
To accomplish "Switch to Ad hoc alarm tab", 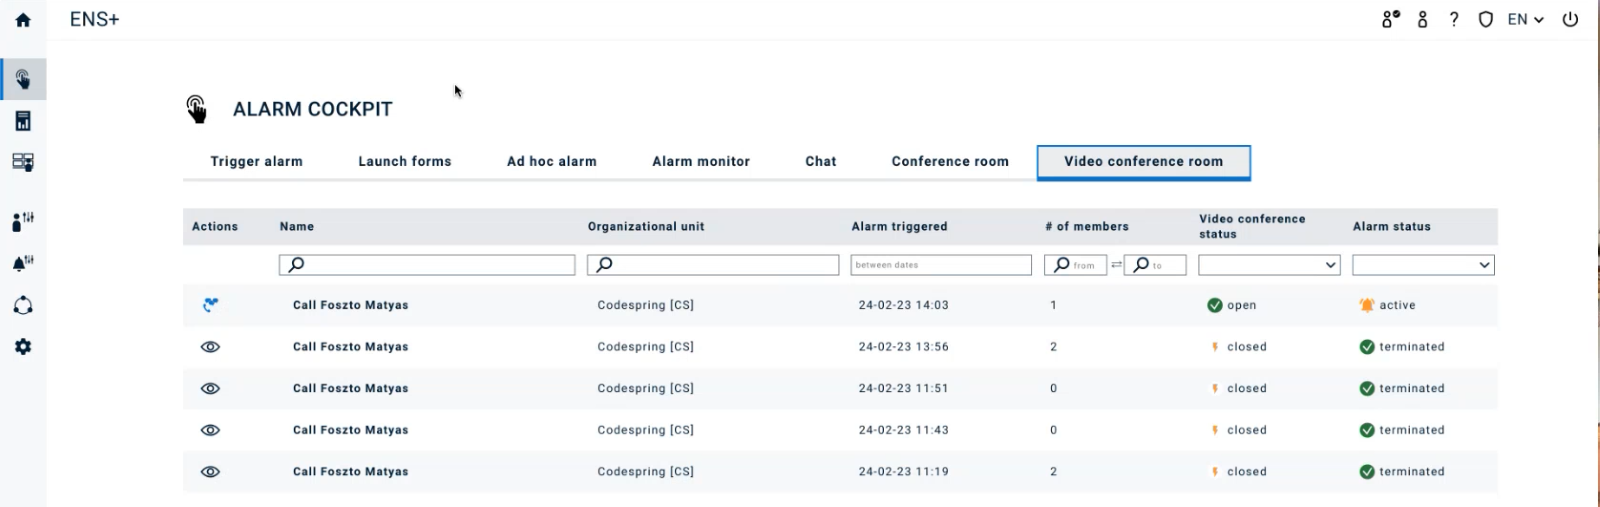I will coord(552,161).
